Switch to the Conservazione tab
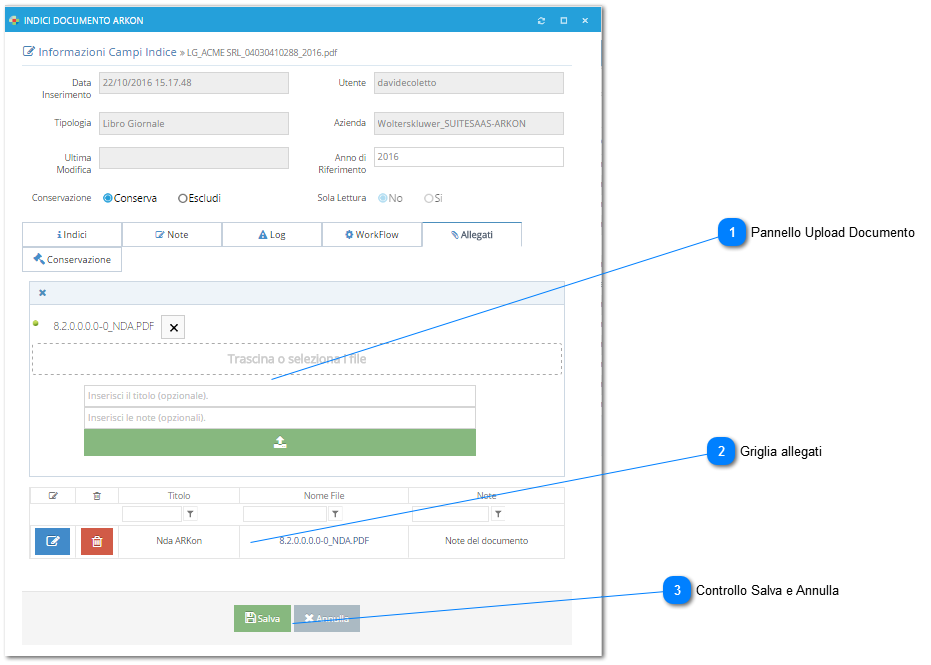 click(72, 259)
